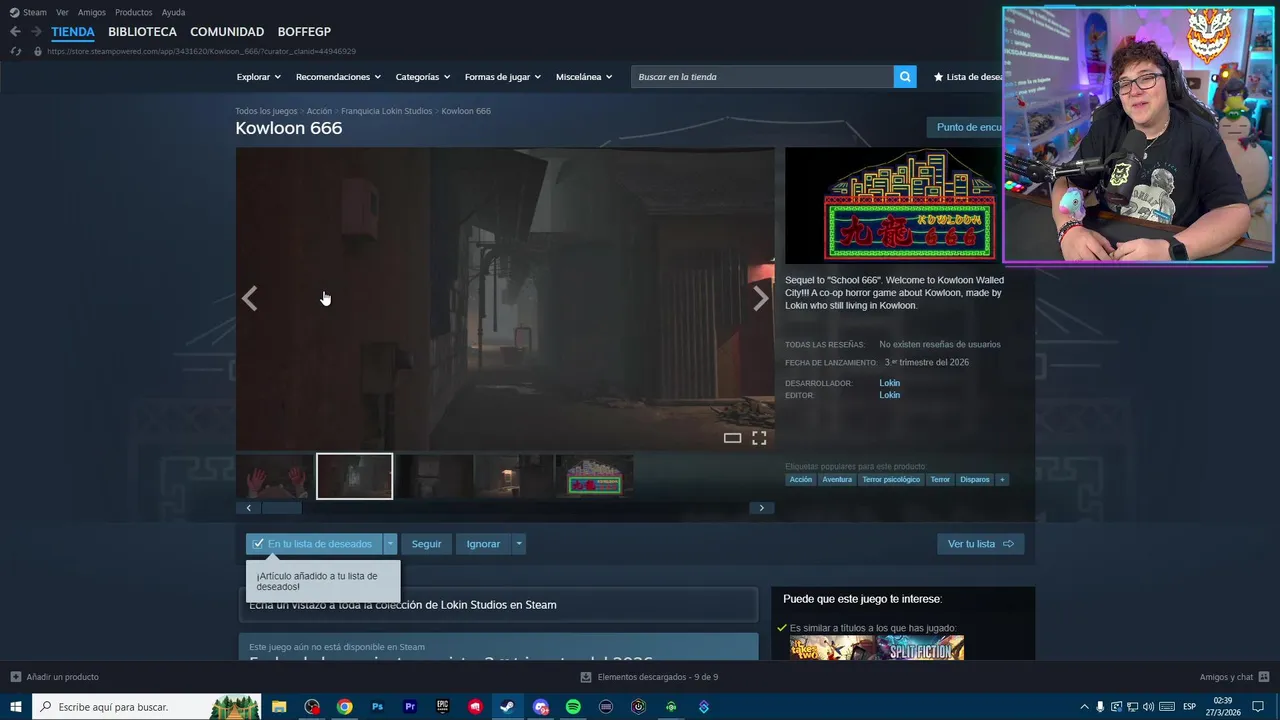Open Spotify from the taskbar
This screenshot has width=1280, height=720.
click(x=573, y=707)
